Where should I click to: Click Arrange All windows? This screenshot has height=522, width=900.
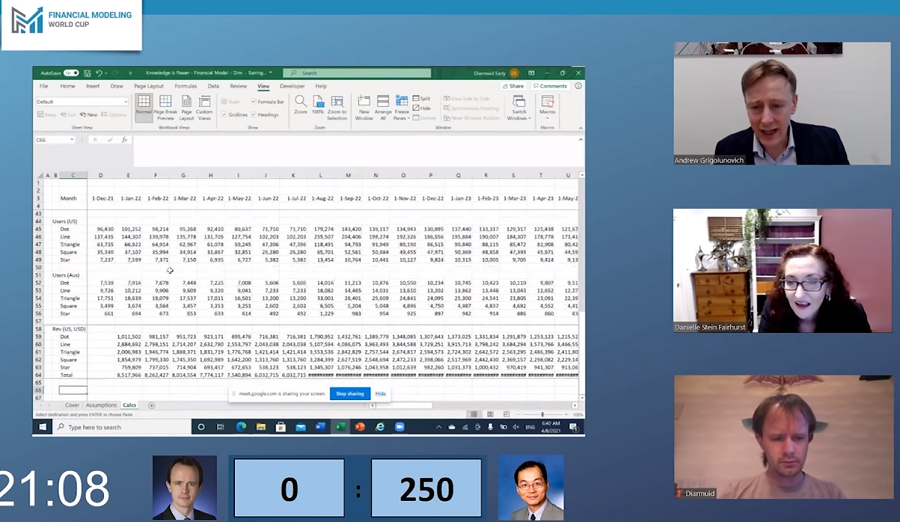pyautogui.click(x=383, y=107)
